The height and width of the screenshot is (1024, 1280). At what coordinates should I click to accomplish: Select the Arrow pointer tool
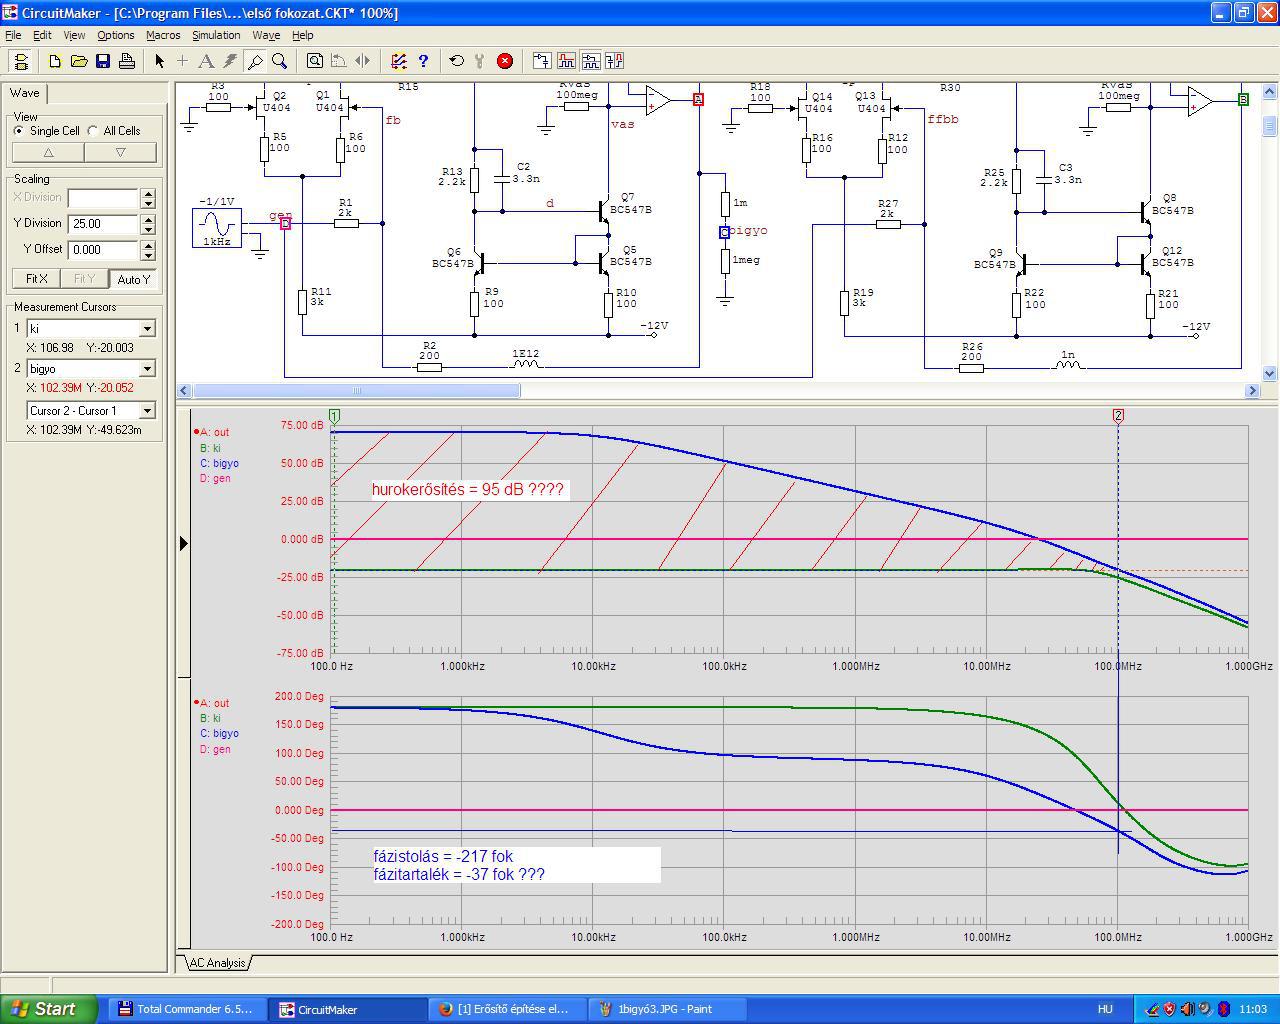coord(159,61)
